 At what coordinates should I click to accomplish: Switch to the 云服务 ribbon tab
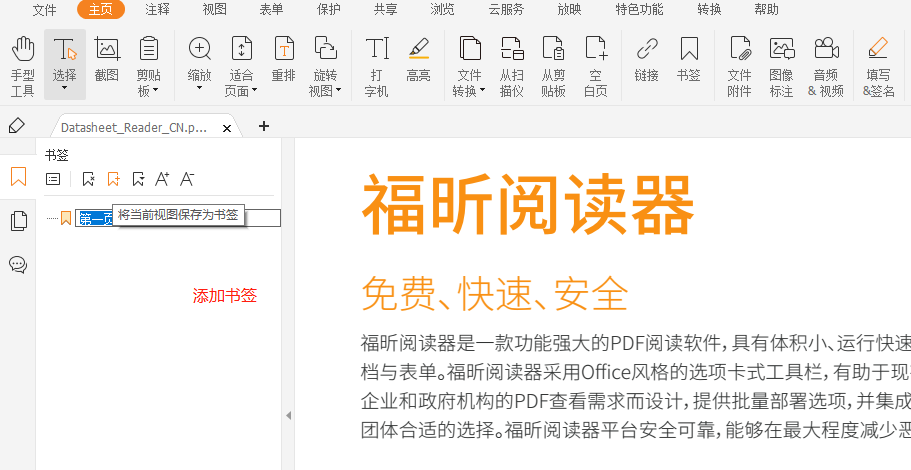point(506,10)
